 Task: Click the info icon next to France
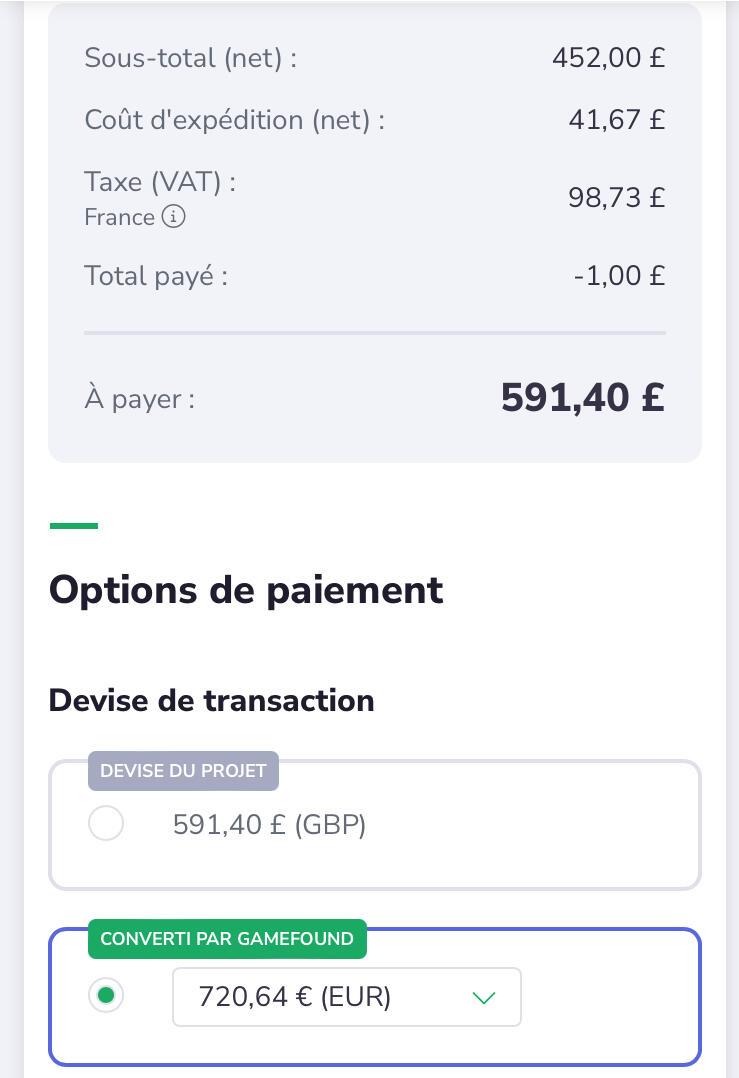coord(173,217)
